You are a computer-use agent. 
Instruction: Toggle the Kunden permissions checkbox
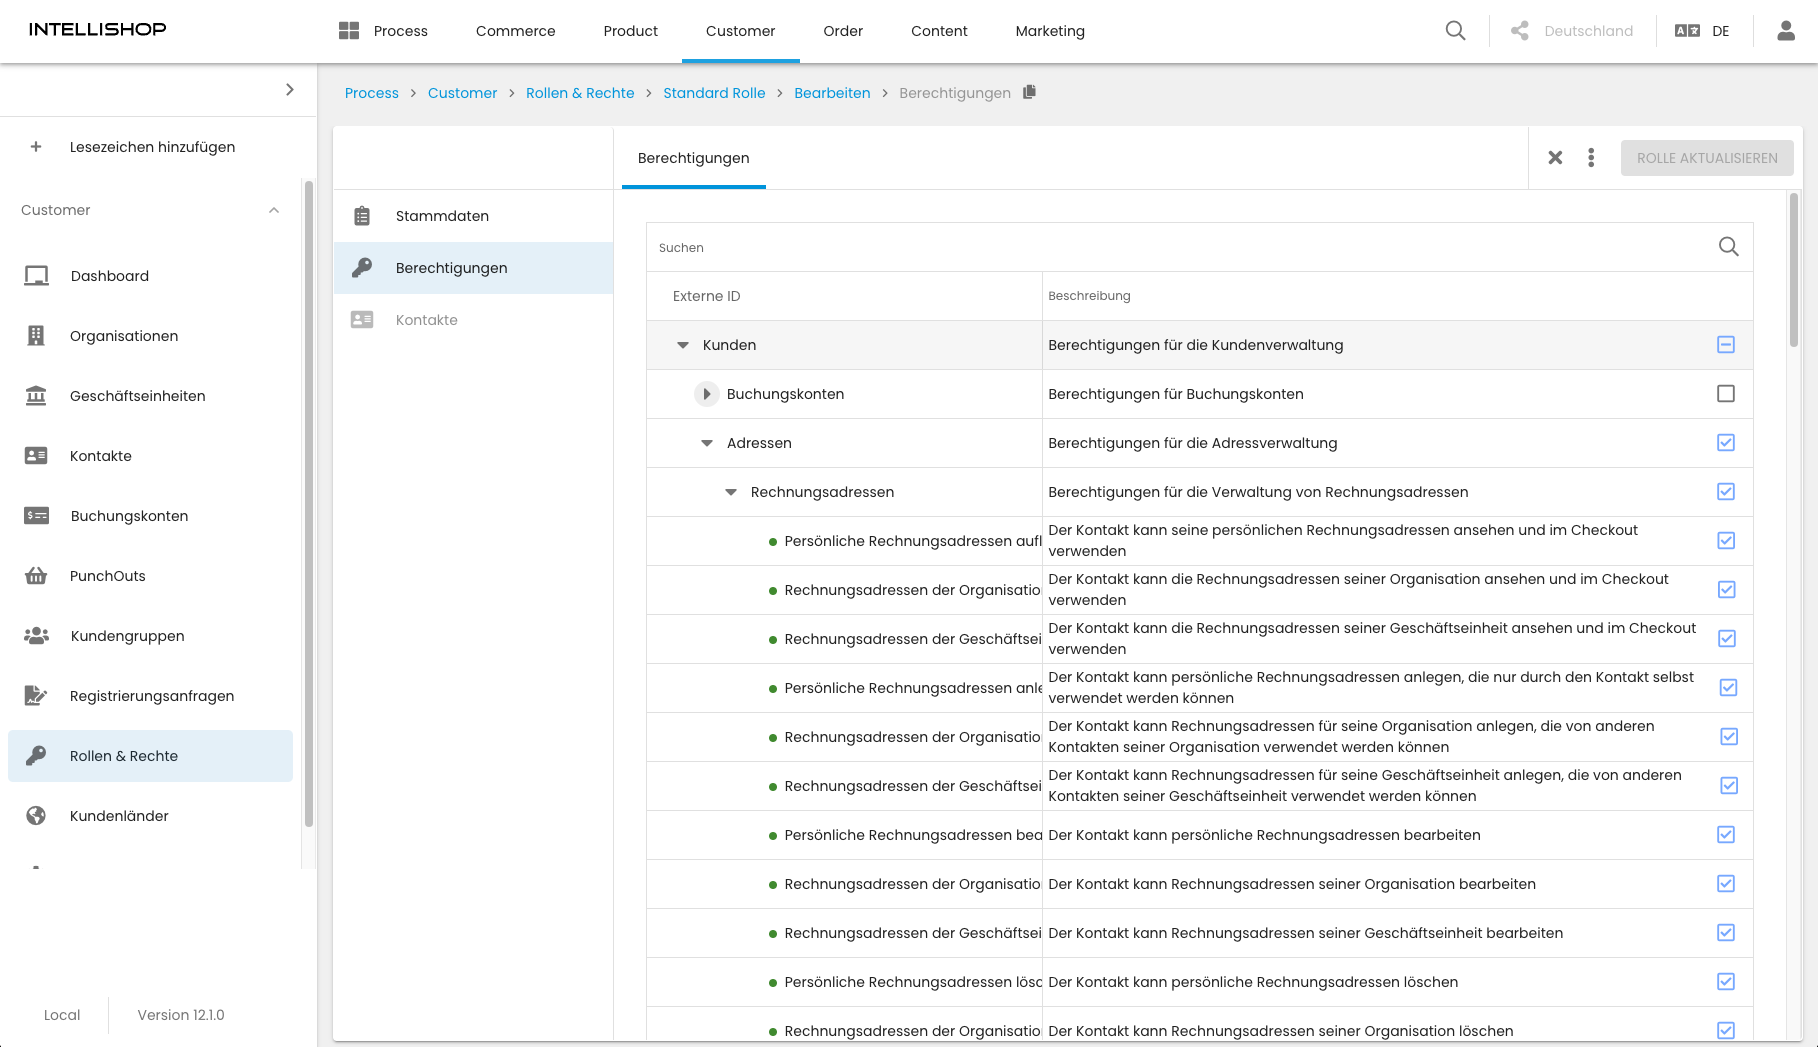pyautogui.click(x=1725, y=345)
